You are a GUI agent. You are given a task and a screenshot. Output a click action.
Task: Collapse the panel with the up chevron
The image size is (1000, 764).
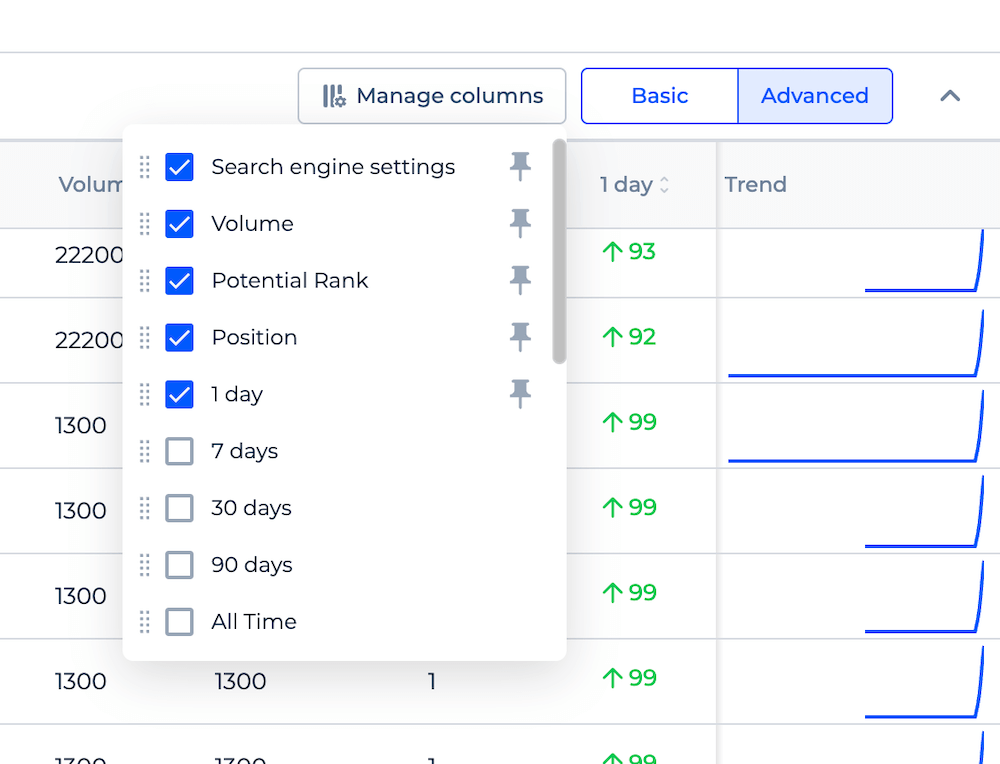[950, 96]
